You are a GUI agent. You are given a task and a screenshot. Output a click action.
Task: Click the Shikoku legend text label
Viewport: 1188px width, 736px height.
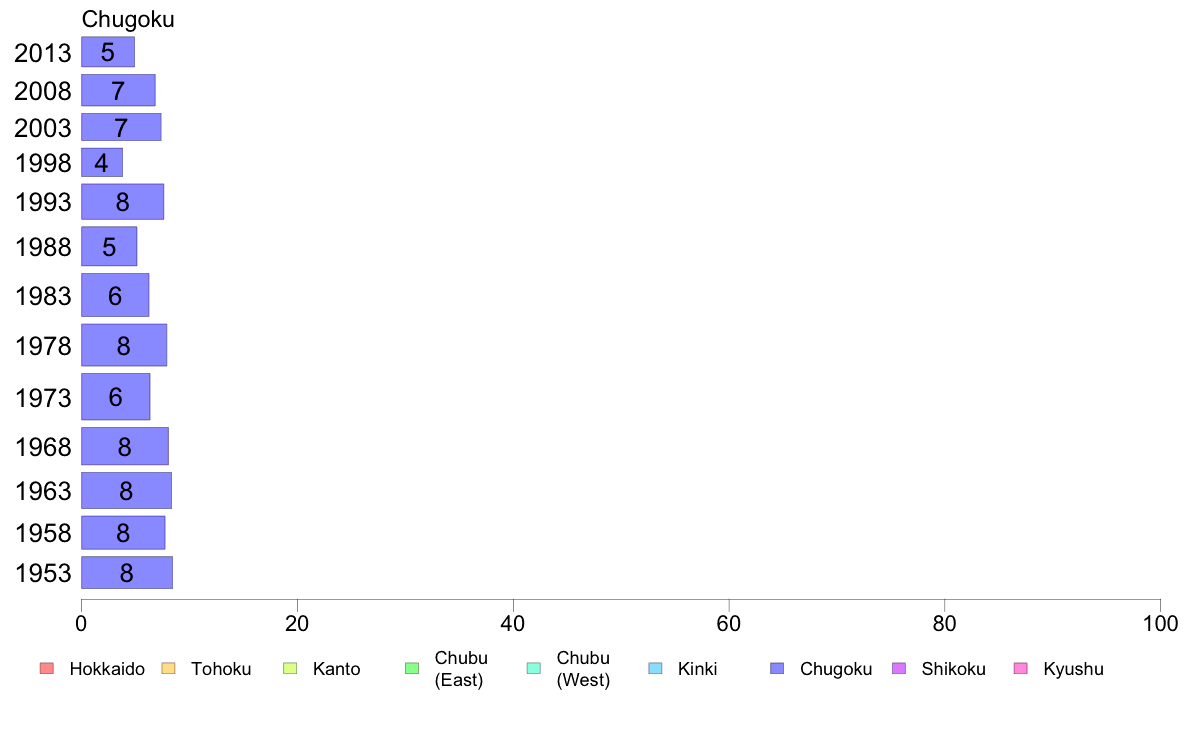tap(953, 669)
